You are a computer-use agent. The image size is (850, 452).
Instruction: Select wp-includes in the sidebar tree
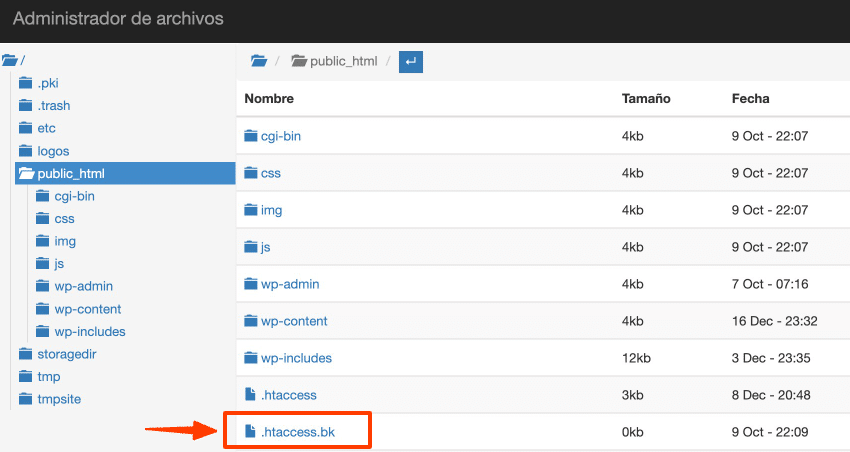(x=89, y=331)
